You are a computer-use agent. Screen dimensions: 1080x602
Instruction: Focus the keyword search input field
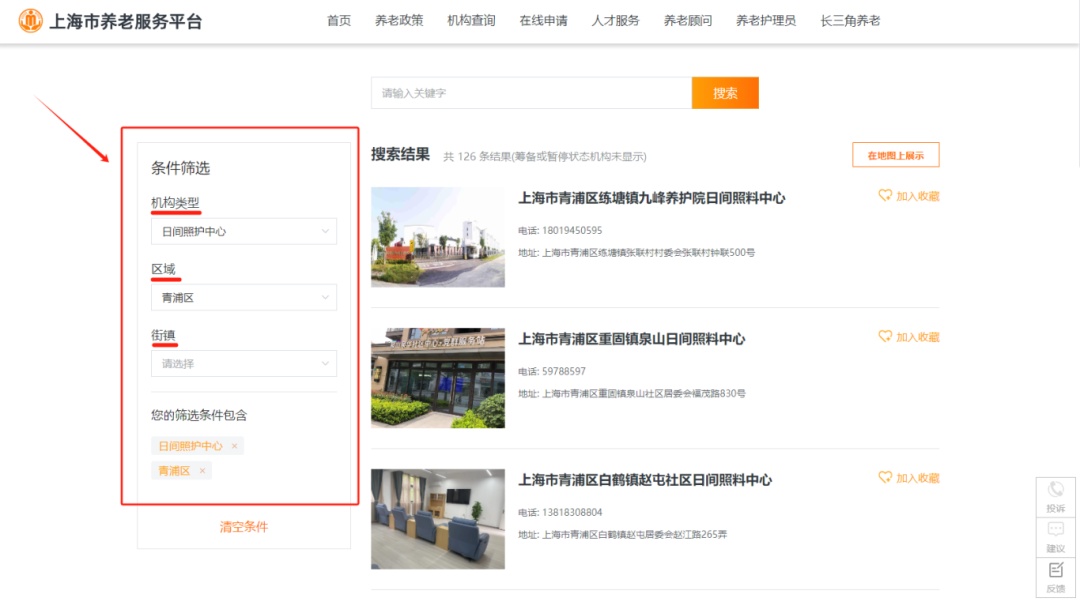pyautogui.click(x=531, y=93)
